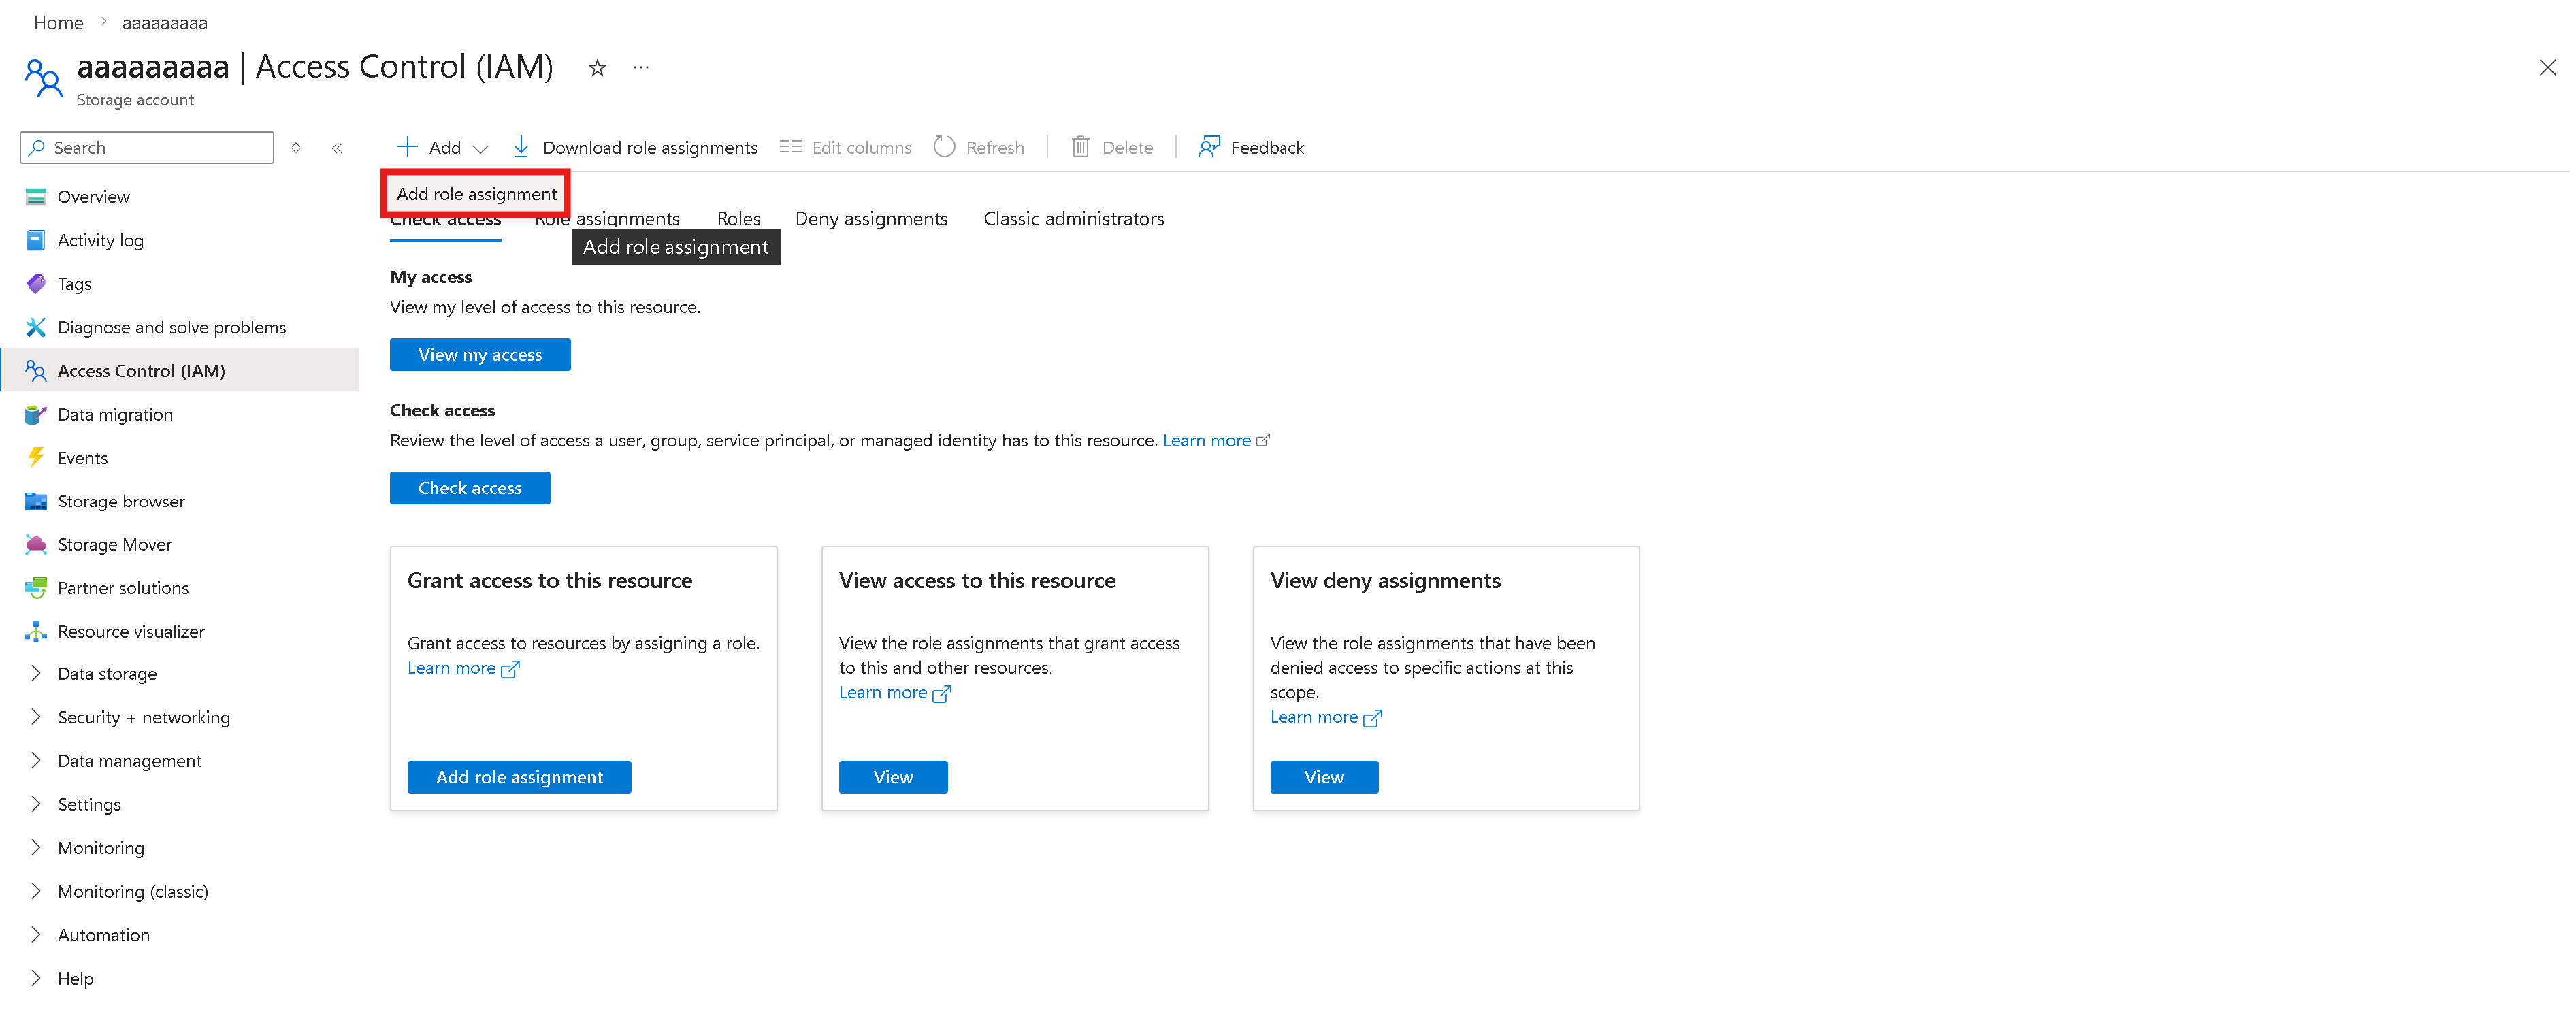The image size is (2576, 1014).
Task: Open the more options ellipsis in header
Action: (641, 68)
